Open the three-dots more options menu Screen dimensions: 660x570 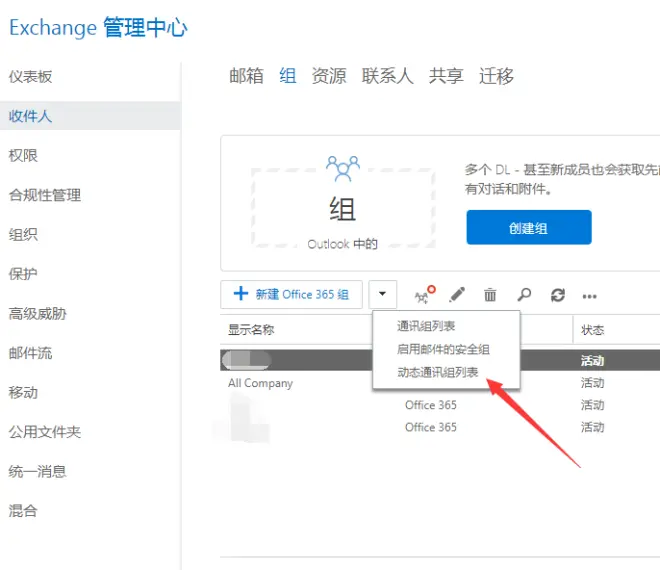(x=589, y=296)
